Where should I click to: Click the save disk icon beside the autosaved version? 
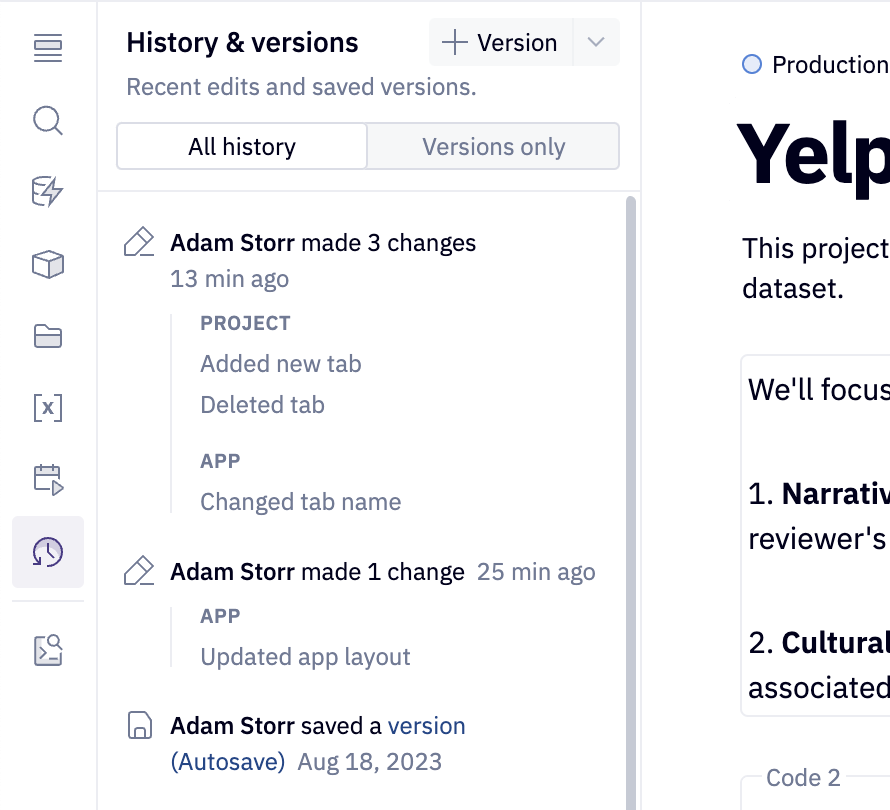[x=139, y=724]
